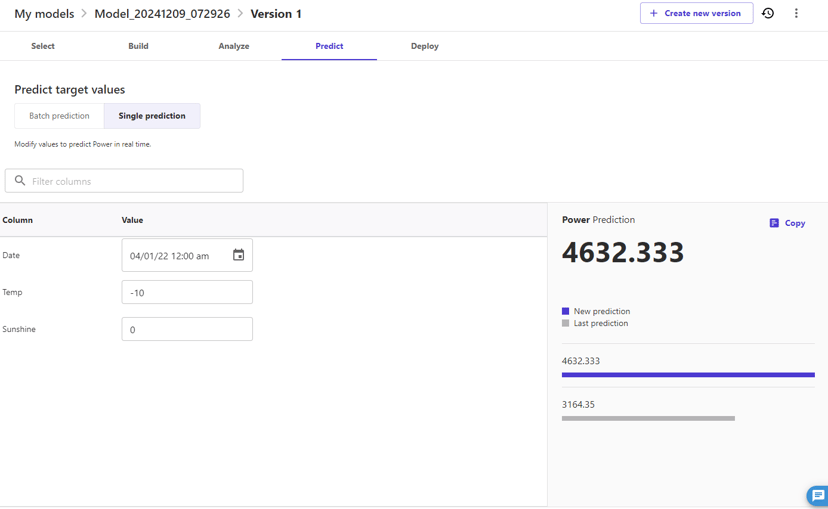Image resolution: width=828 pixels, height=509 pixels.
Task: Edit the Temp value -10 field
Action: [187, 292]
